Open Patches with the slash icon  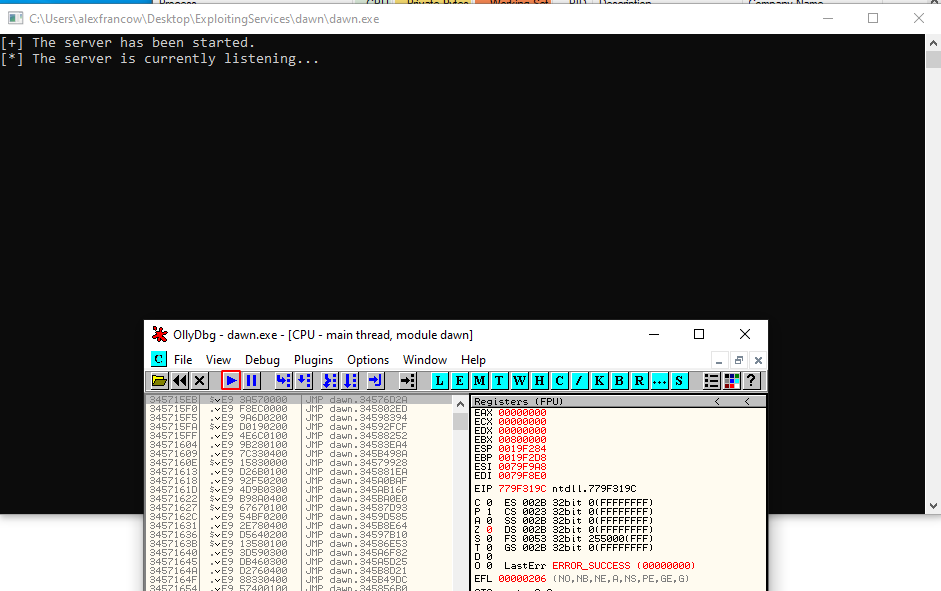pos(579,380)
